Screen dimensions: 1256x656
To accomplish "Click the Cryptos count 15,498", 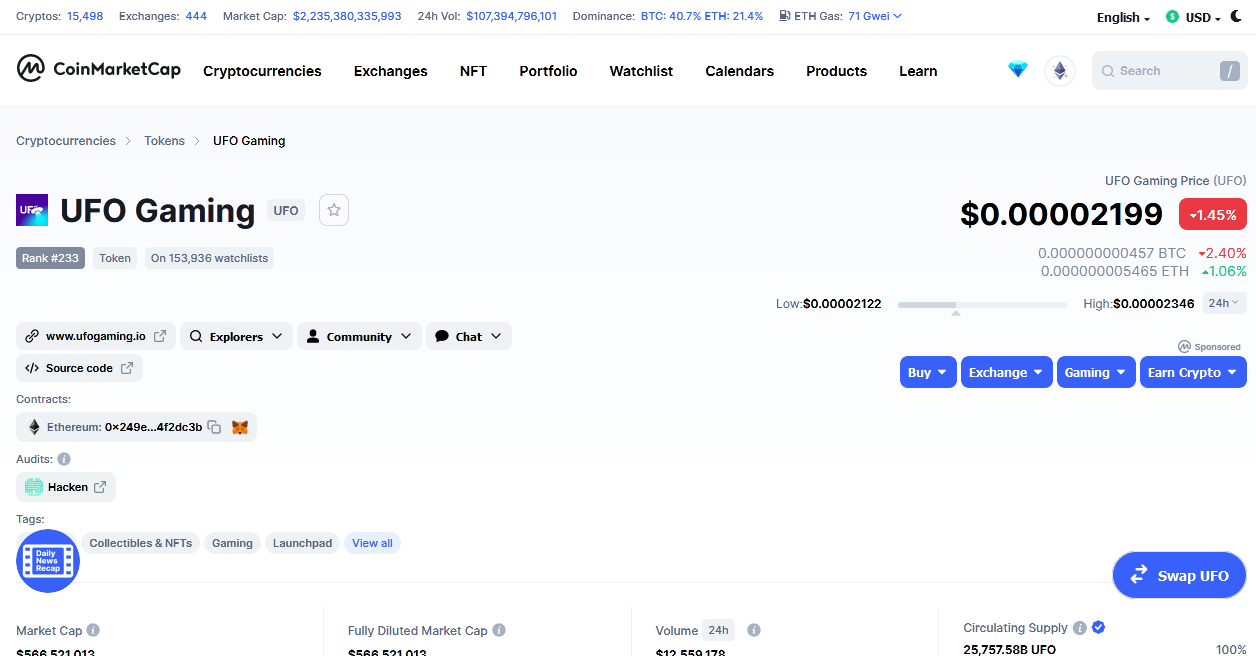I will (85, 16).
